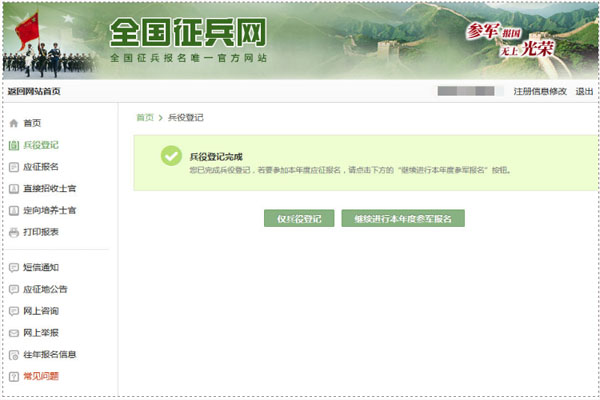Viewport: 600px width, 400px height.
Task: Click the 首页 breadcrumb link
Action: [145, 118]
